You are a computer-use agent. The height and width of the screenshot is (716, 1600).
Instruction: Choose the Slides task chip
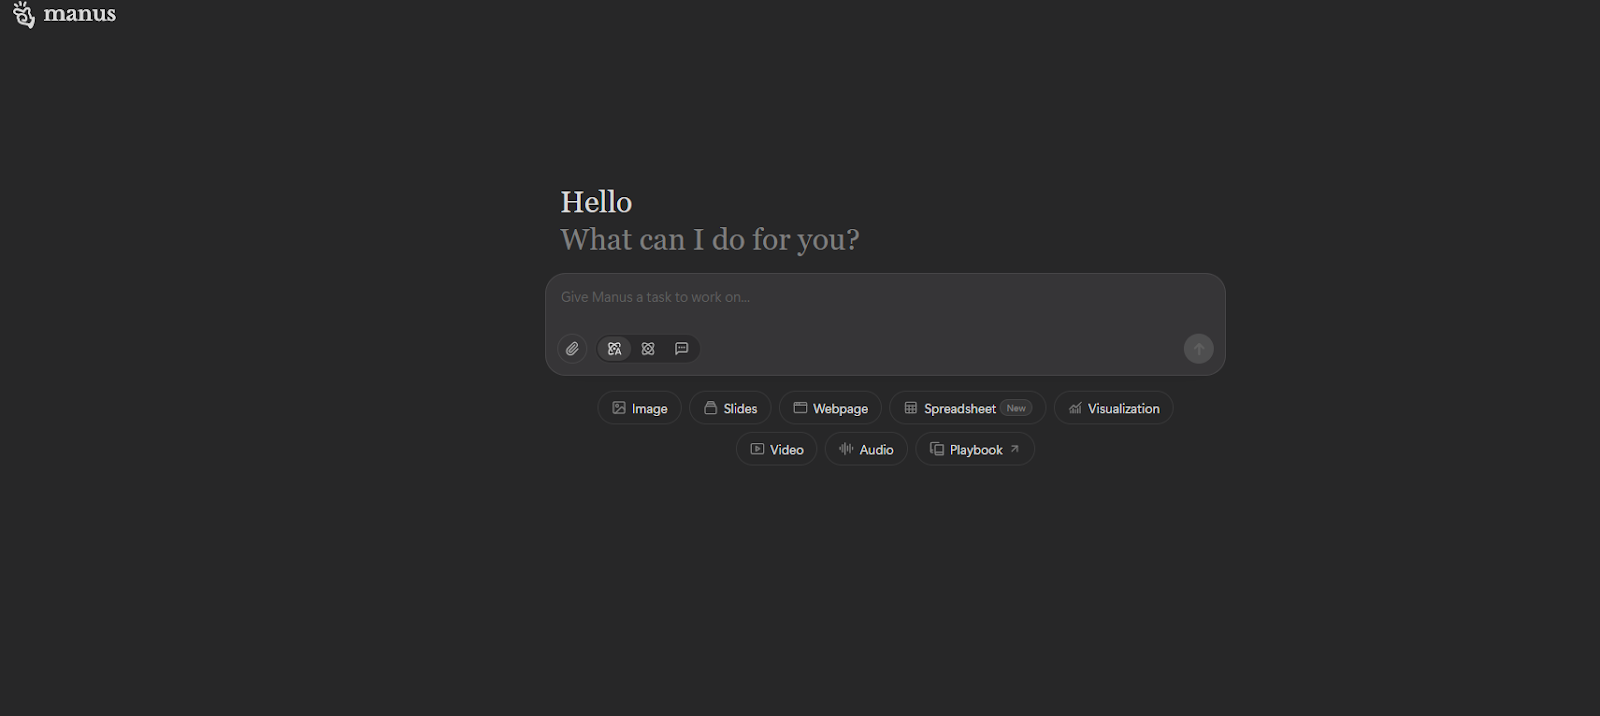730,408
